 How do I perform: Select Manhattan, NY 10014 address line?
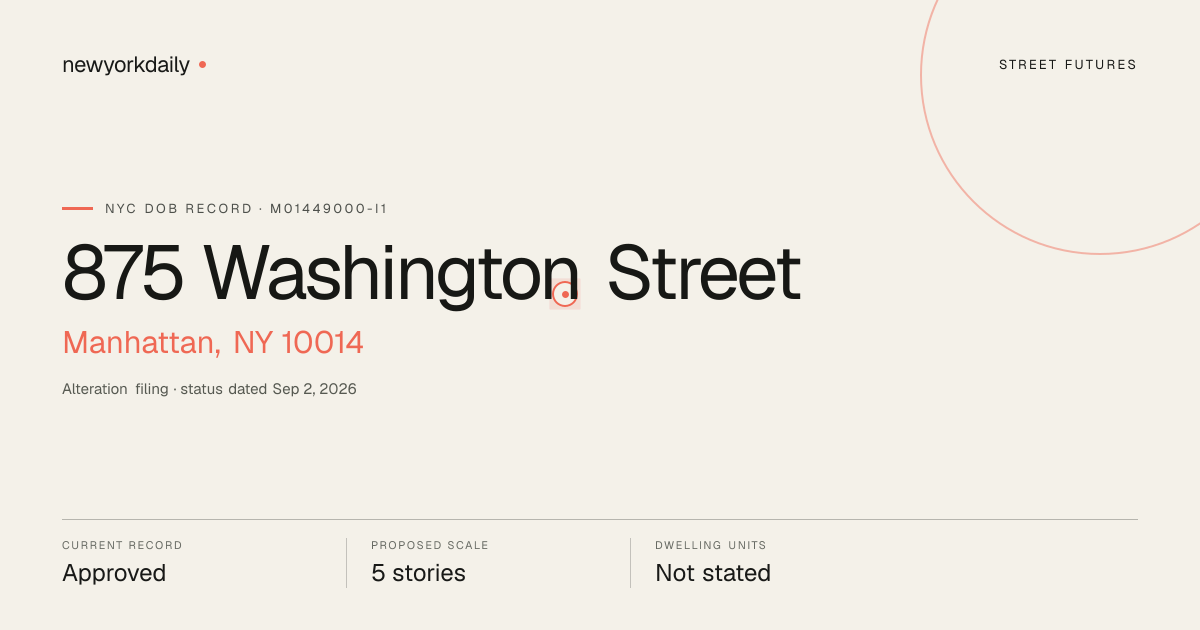coord(213,343)
